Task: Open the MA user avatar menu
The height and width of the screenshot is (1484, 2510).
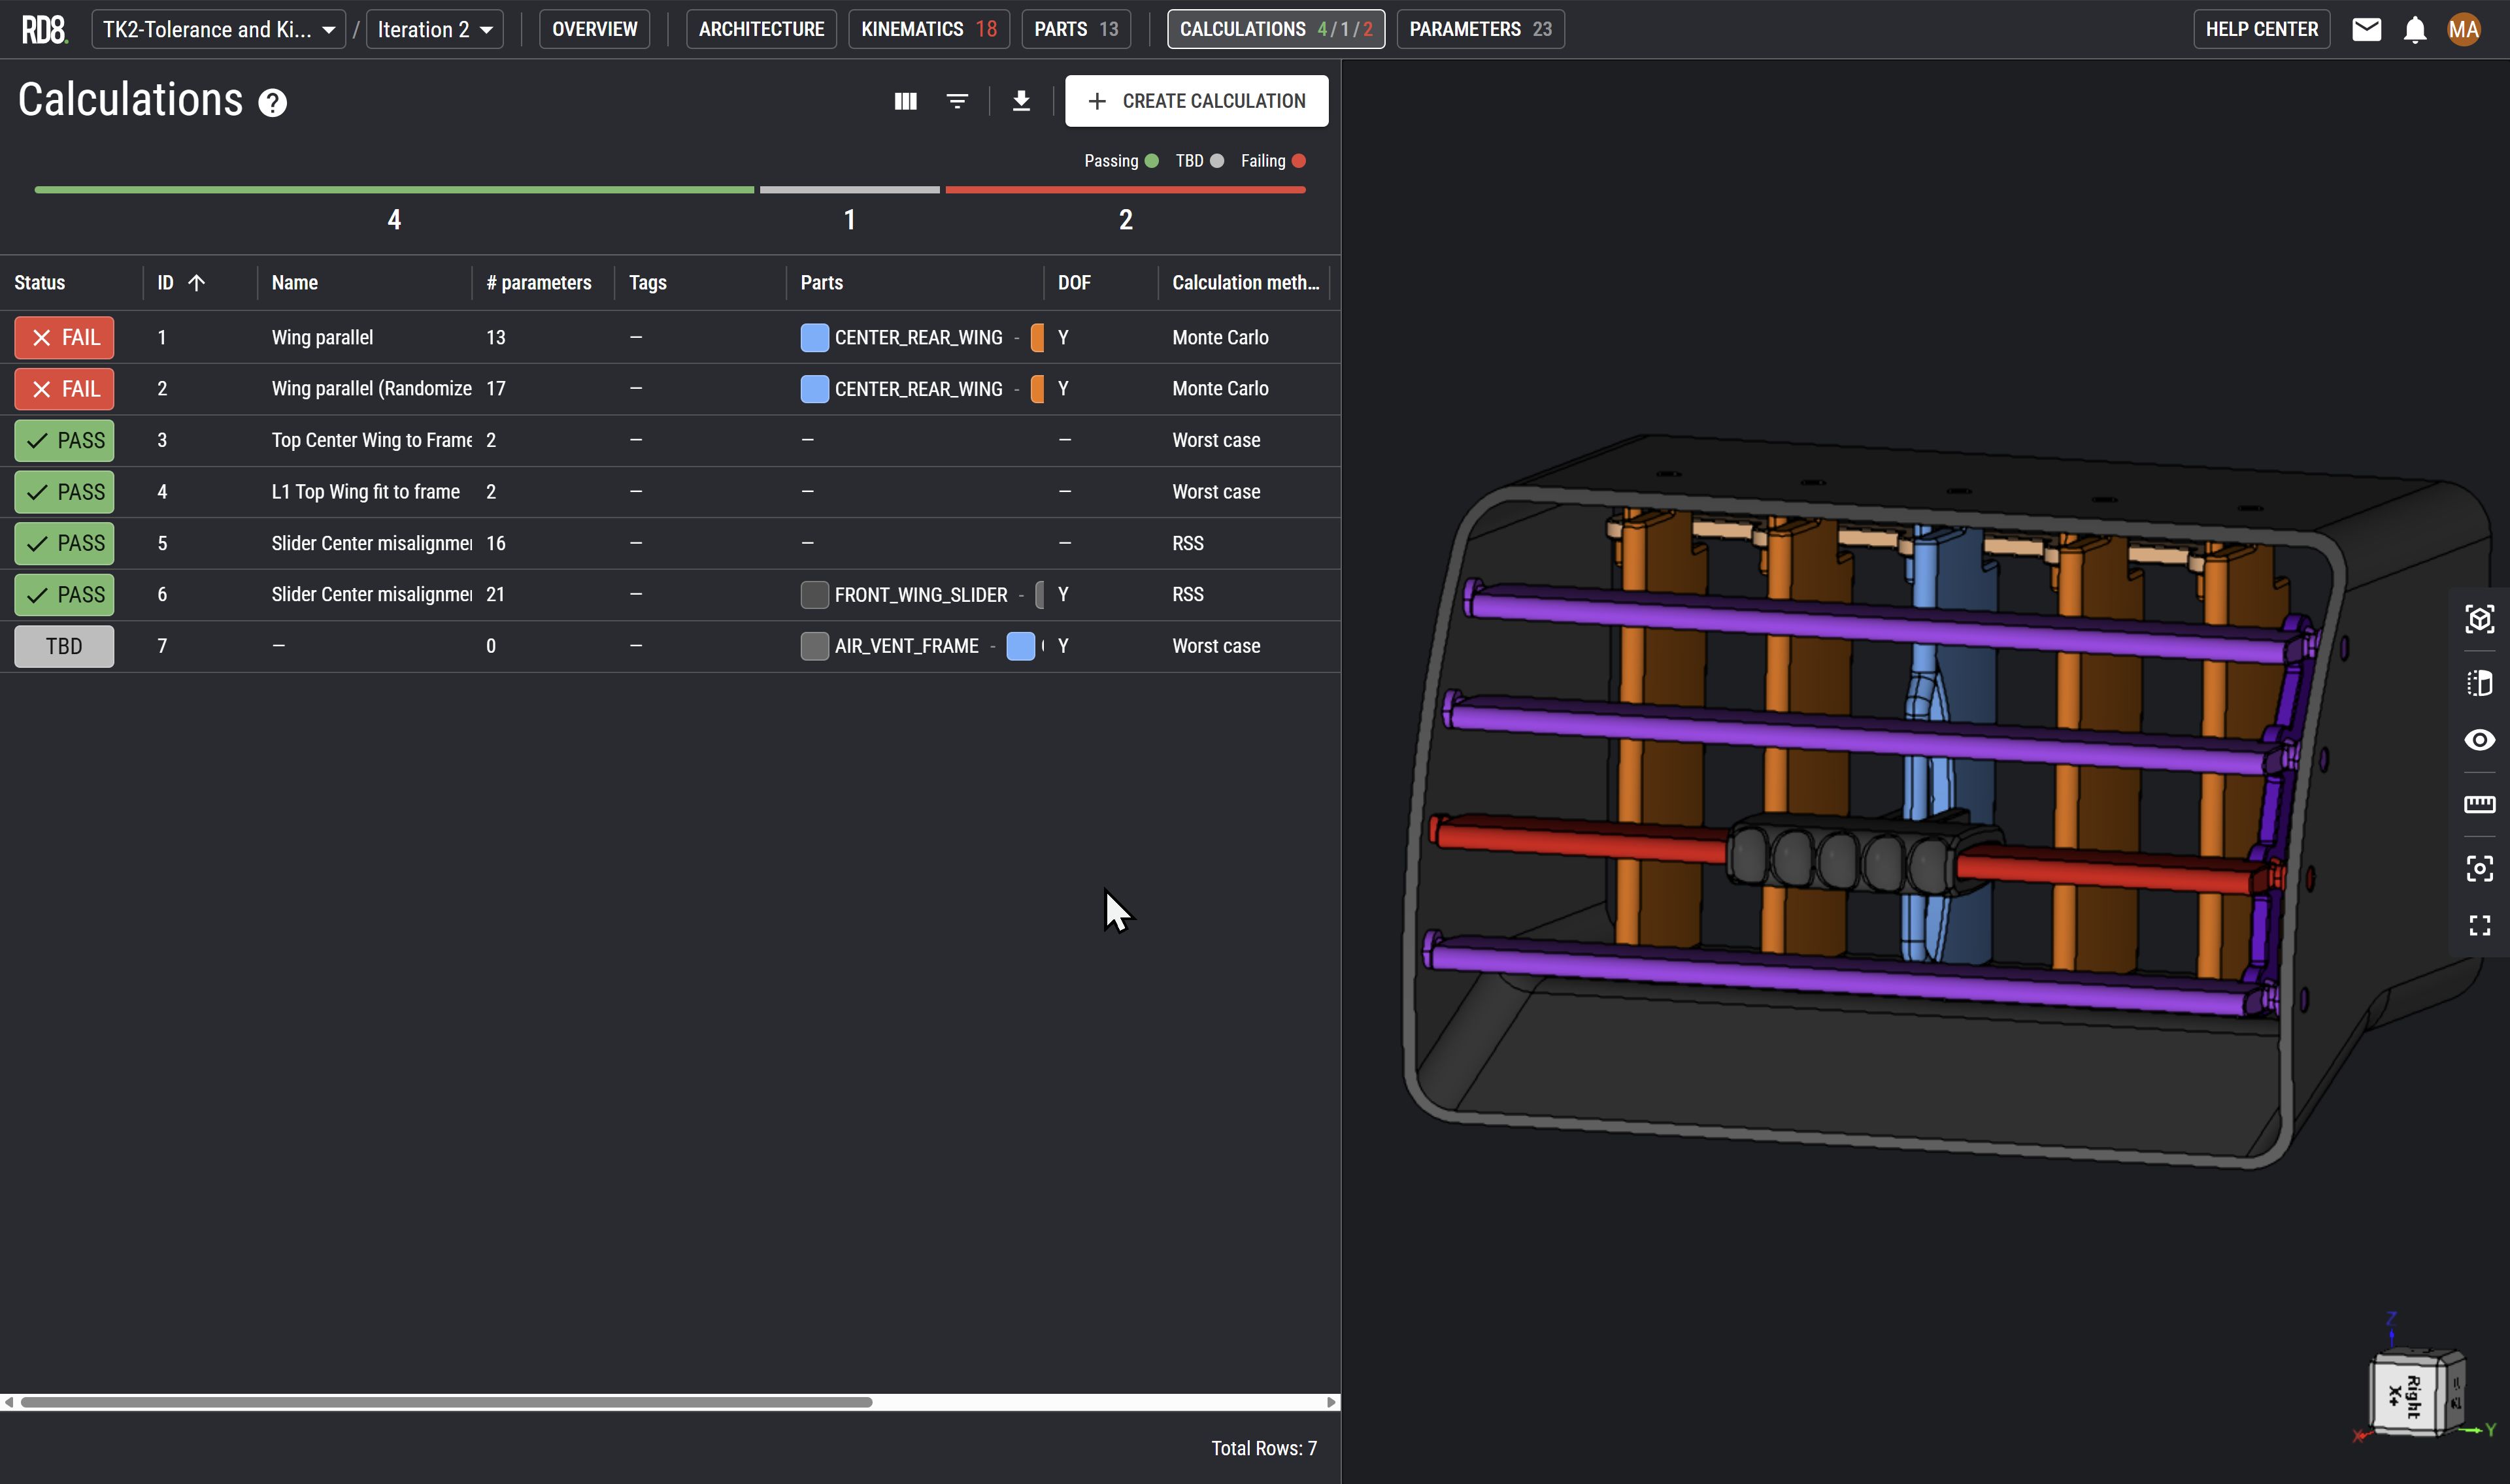Action: pos(2464,29)
